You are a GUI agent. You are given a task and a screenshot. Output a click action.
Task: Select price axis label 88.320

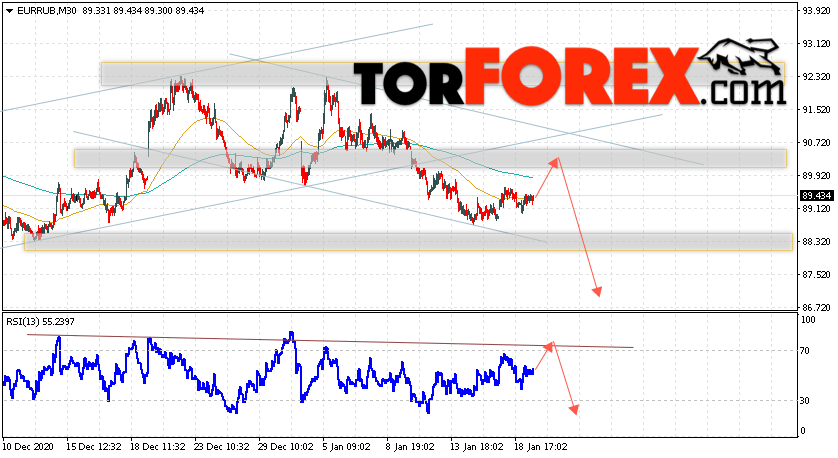(817, 242)
